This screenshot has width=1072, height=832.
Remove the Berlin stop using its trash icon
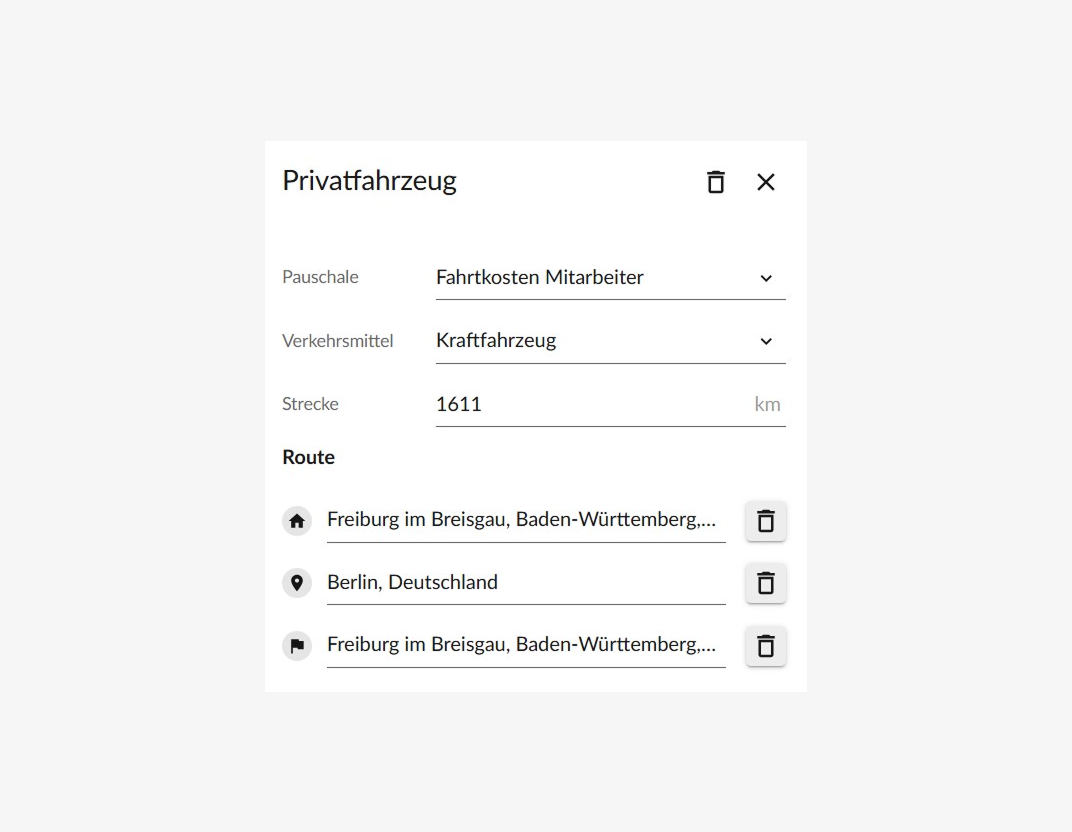coord(765,583)
